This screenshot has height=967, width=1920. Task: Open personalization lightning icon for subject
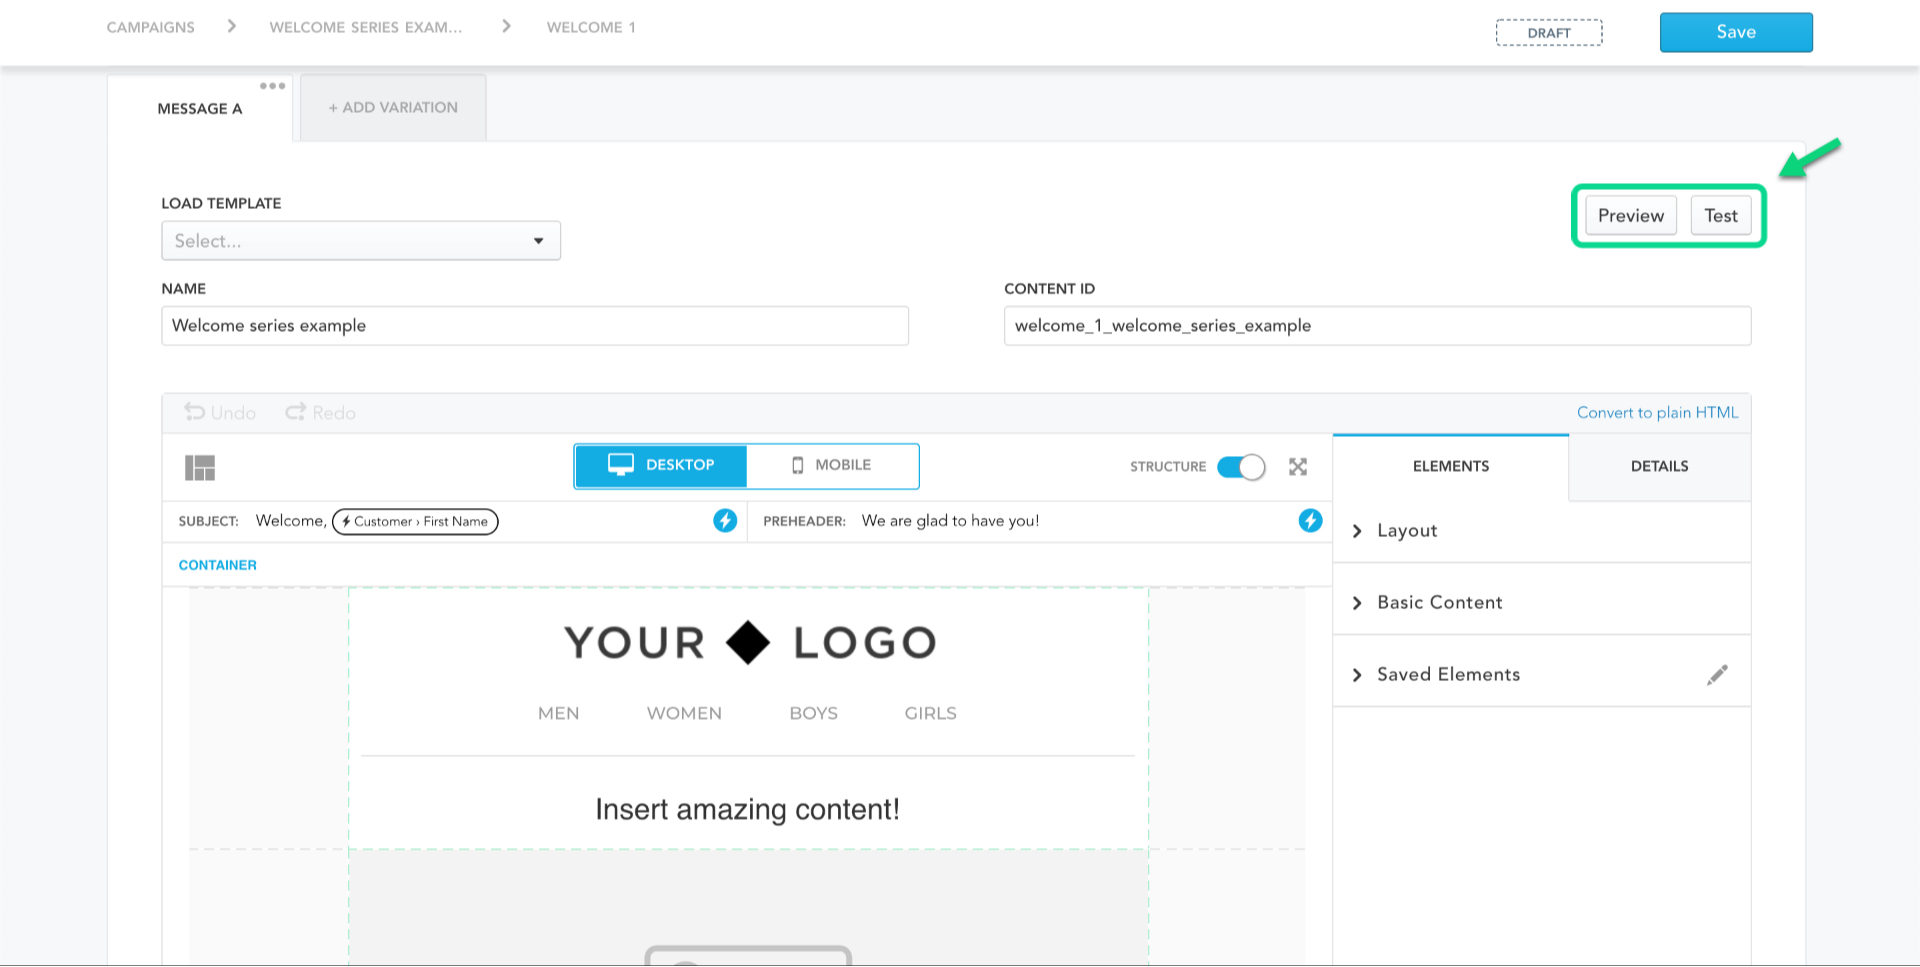725,521
